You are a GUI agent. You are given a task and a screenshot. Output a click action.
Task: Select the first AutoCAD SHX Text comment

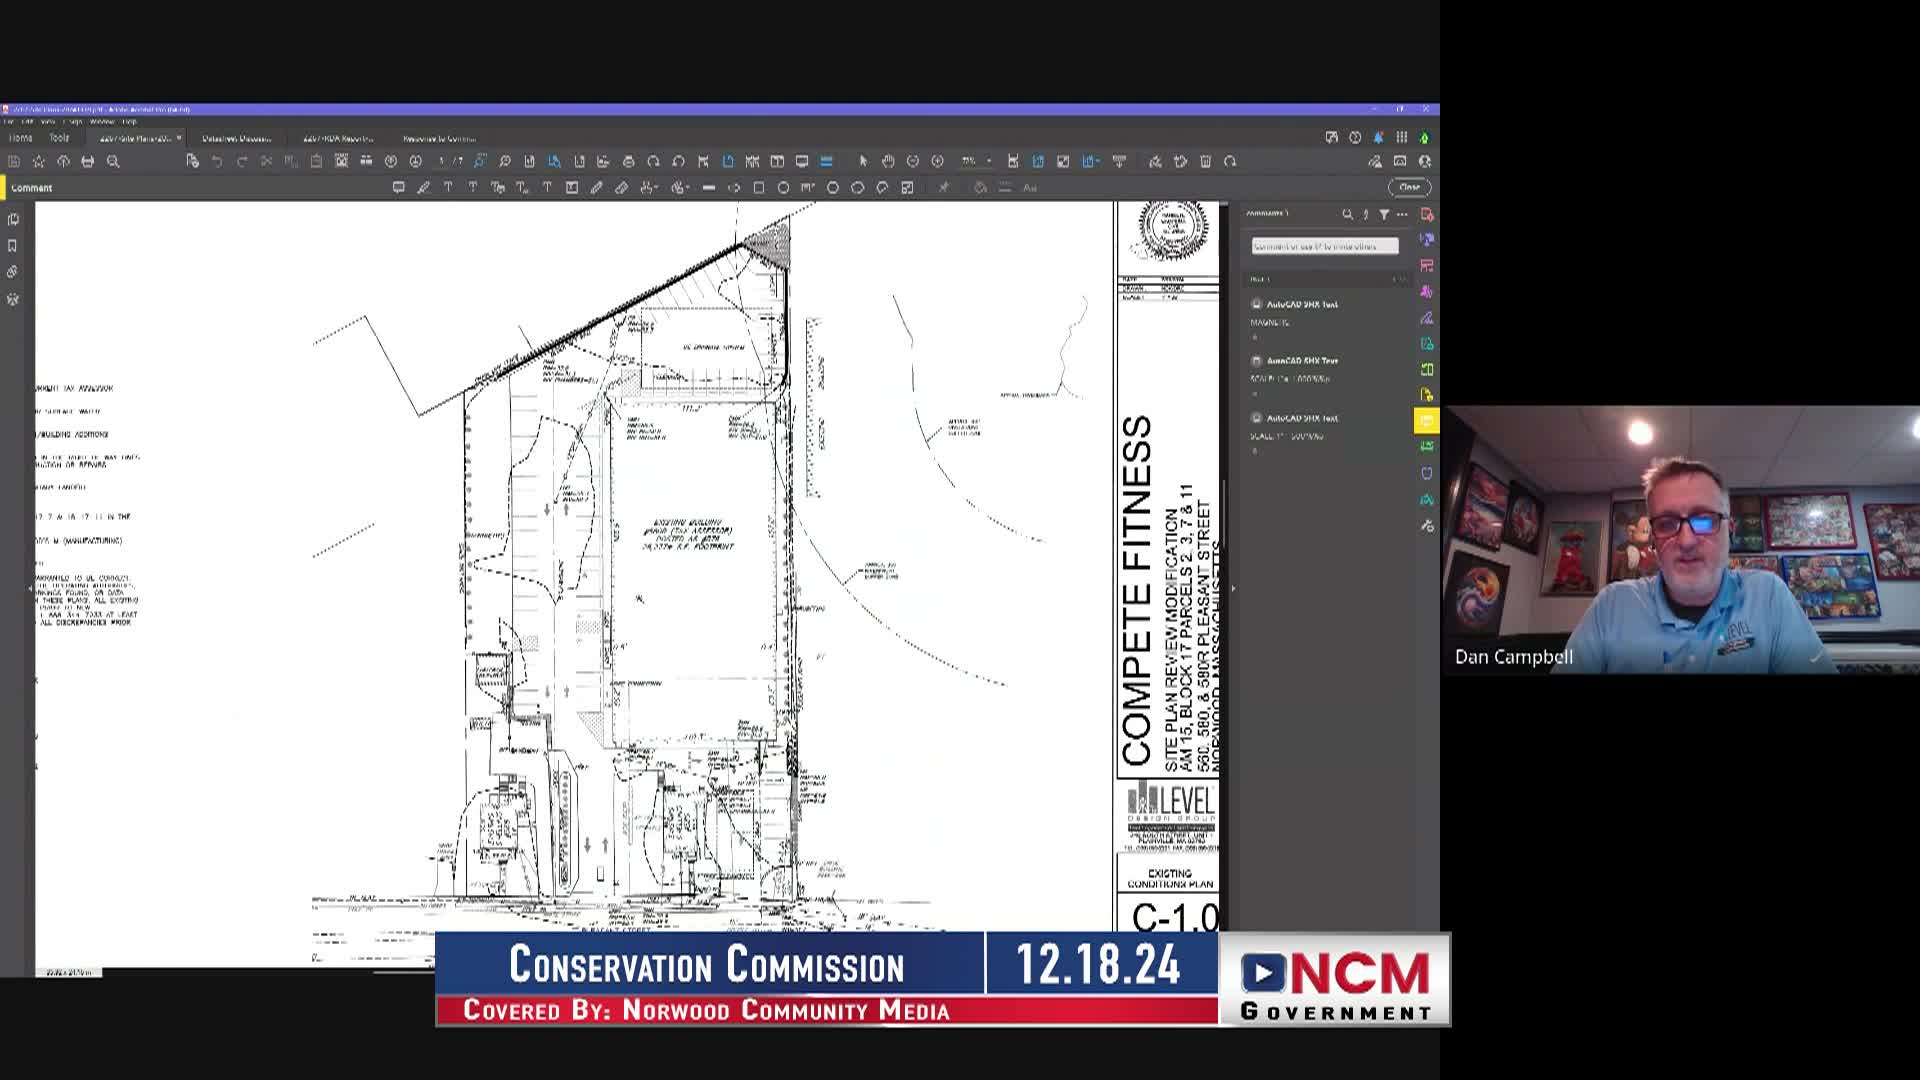point(1301,304)
